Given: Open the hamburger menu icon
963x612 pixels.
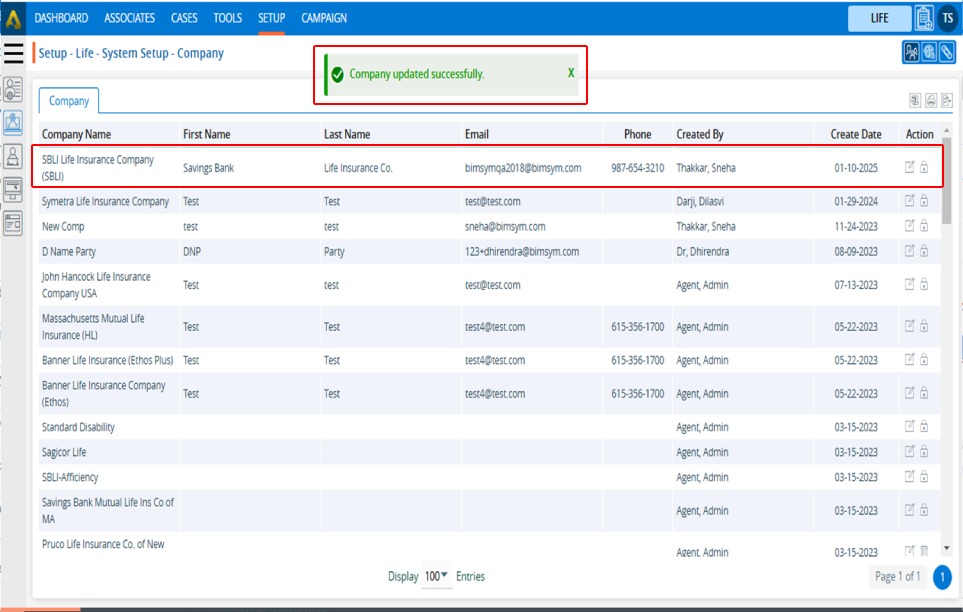Looking at the screenshot, I should point(14,53).
